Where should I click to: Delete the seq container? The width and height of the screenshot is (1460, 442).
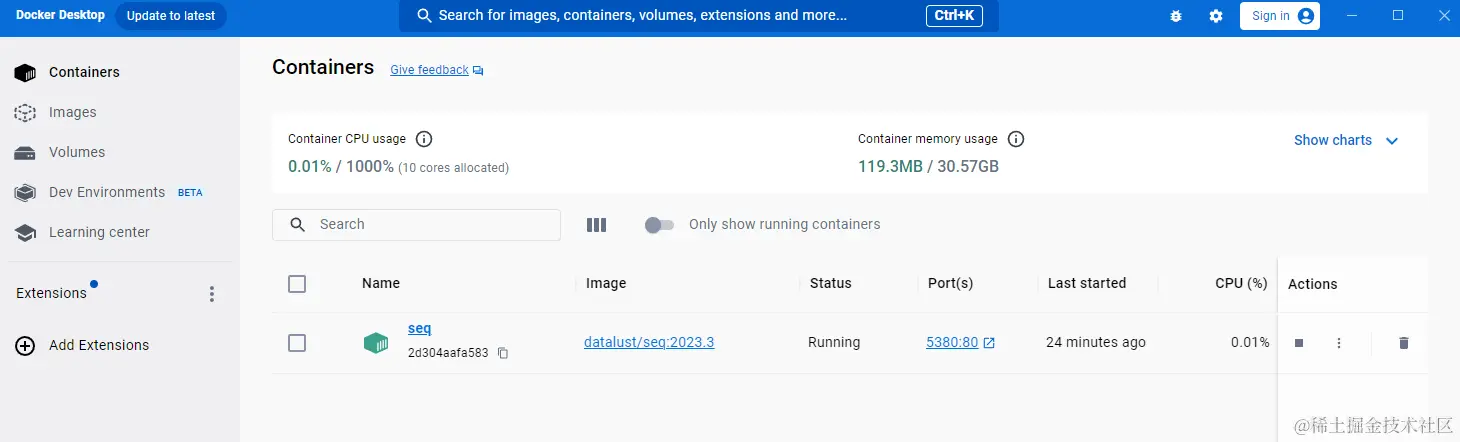pos(1403,343)
